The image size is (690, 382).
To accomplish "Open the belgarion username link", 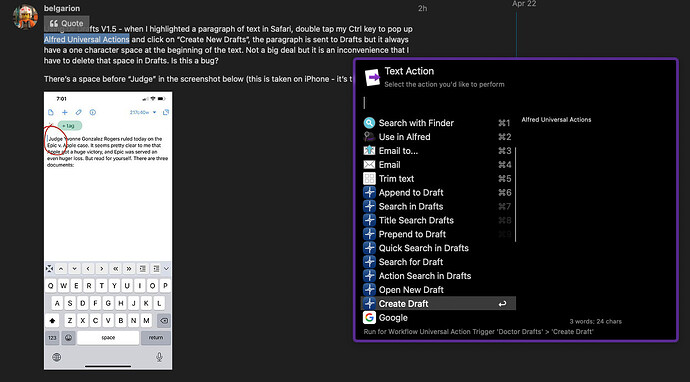I will (x=62, y=8).
